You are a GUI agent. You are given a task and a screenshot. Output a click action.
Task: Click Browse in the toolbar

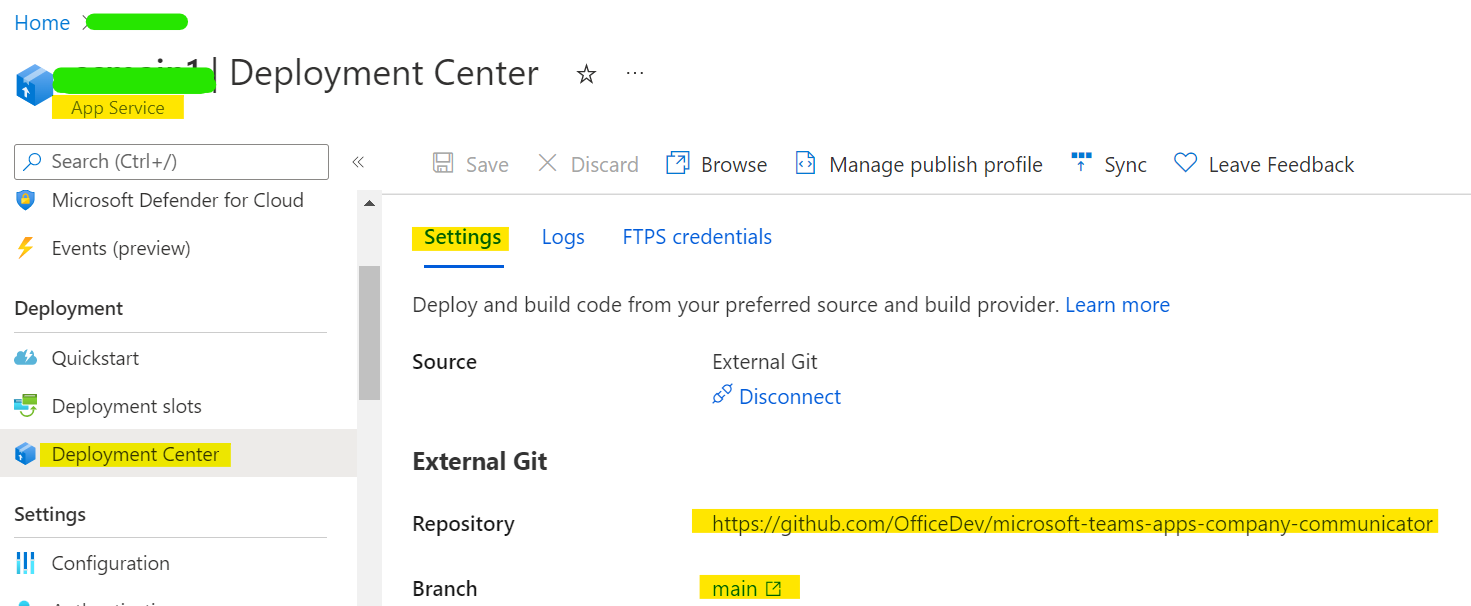[717, 164]
